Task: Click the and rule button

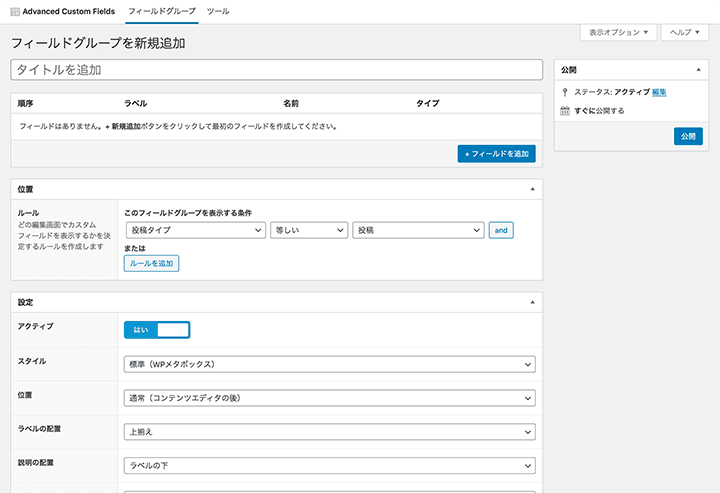Action: (x=501, y=230)
